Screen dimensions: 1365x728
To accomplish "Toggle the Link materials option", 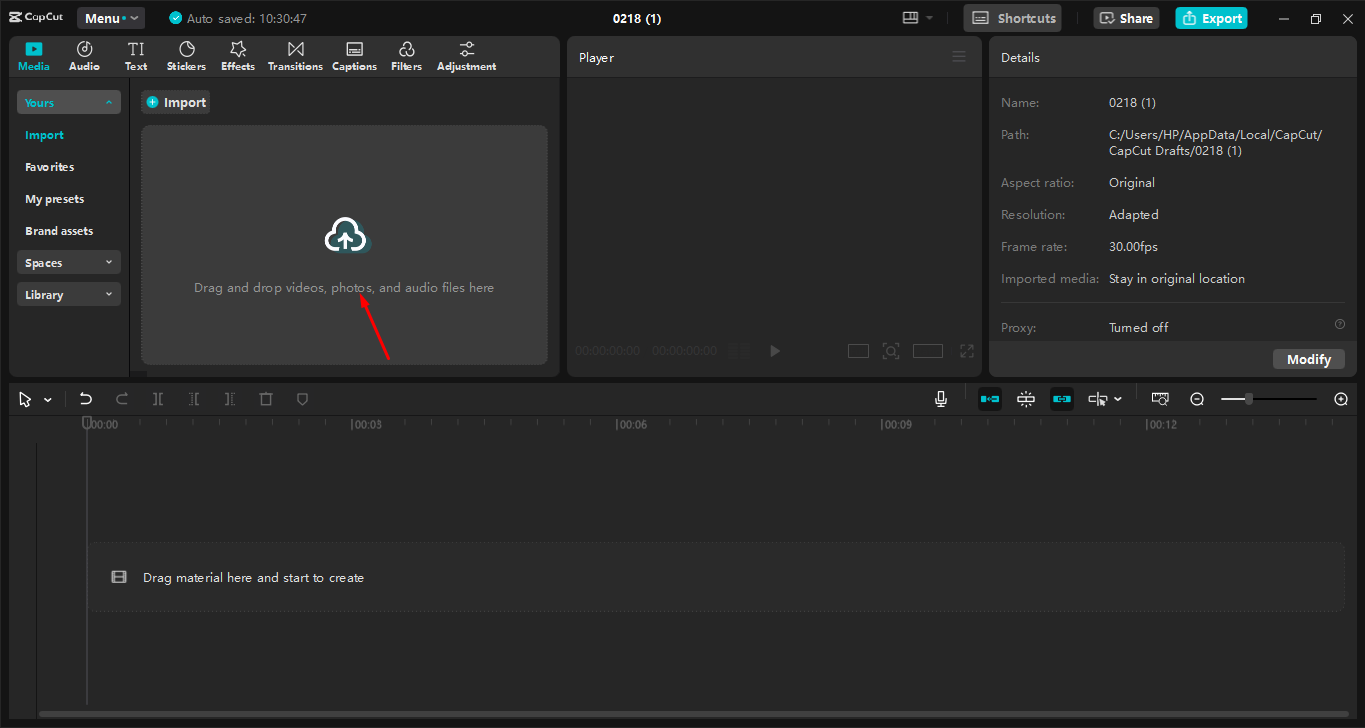I will click(x=1061, y=398).
